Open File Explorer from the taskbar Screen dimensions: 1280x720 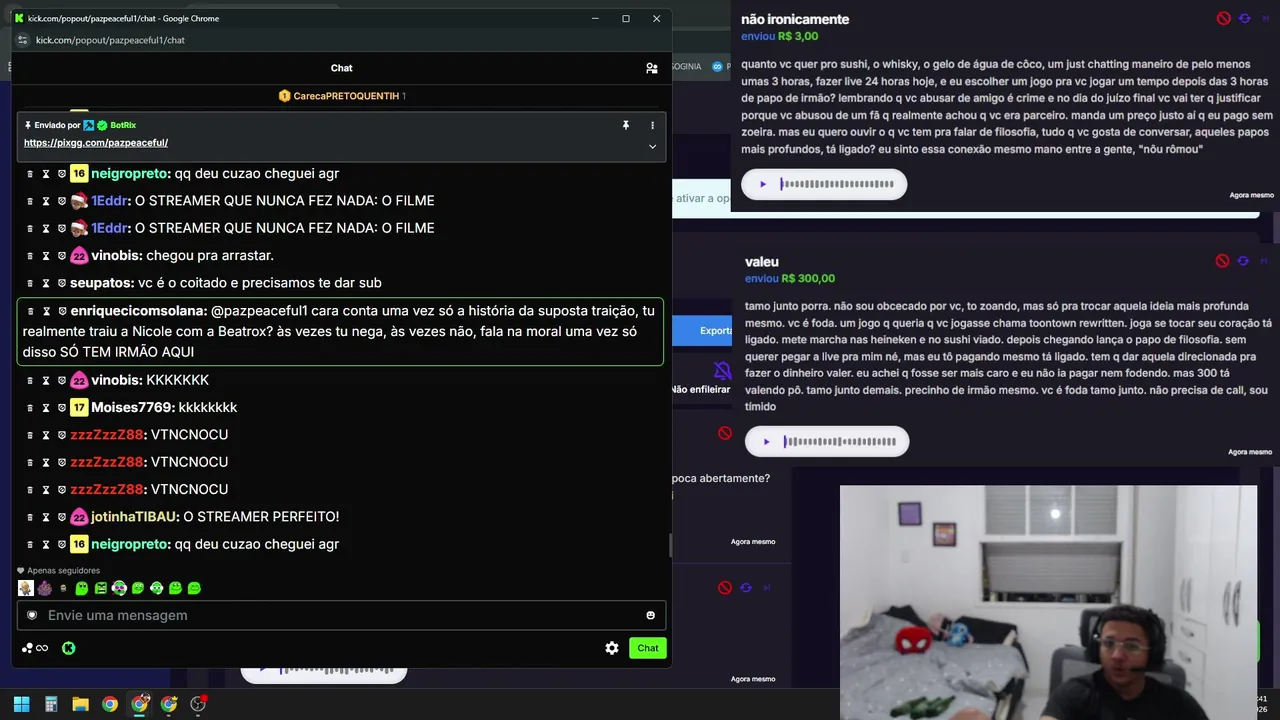point(80,704)
